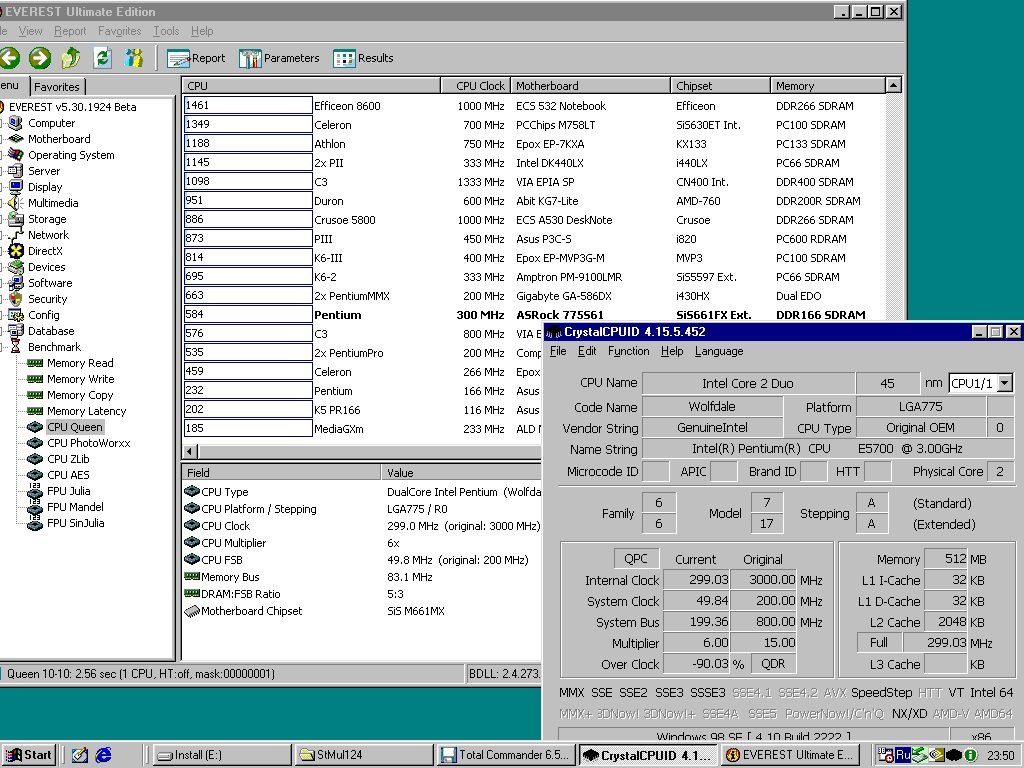Select FPU Julia benchmark in tree
This screenshot has height=768, width=1024.
tap(68, 491)
